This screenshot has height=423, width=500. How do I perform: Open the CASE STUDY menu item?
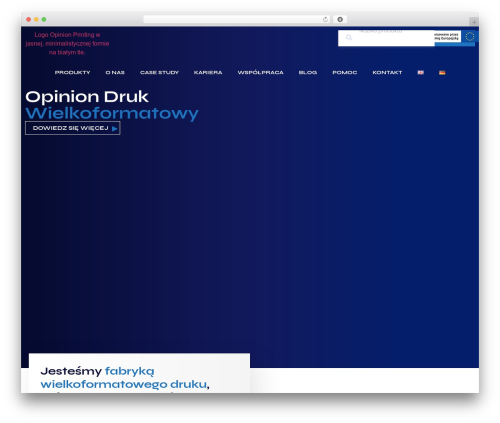click(x=159, y=72)
